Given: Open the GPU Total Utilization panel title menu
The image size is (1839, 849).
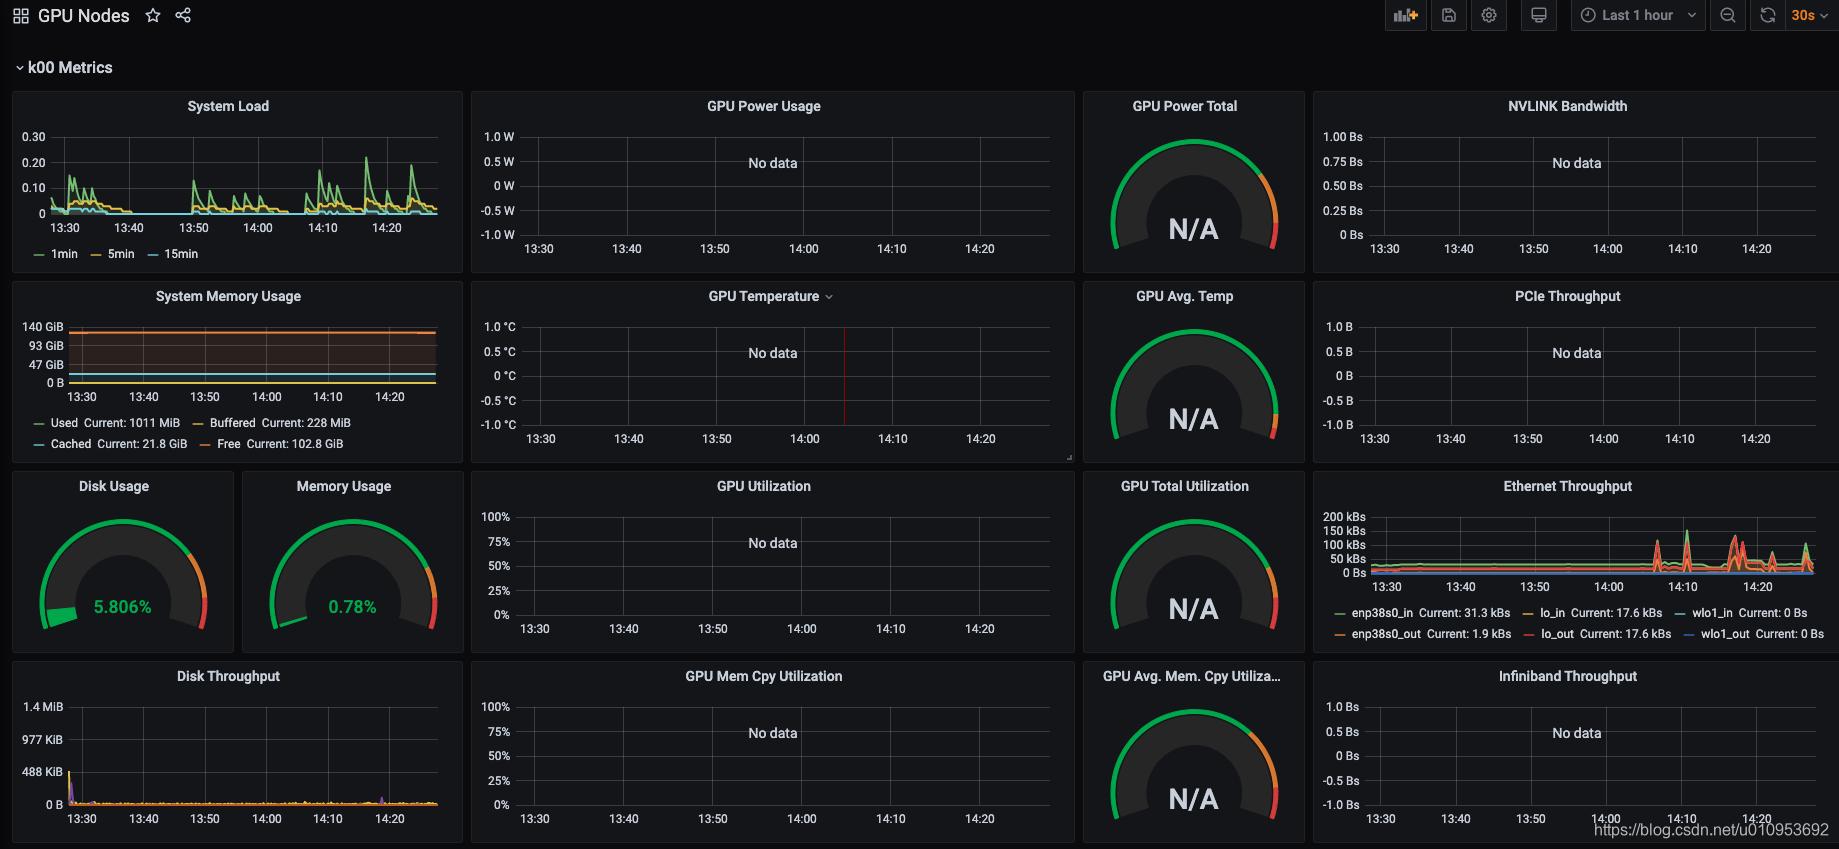Looking at the screenshot, I should pyautogui.click(x=1185, y=486).
